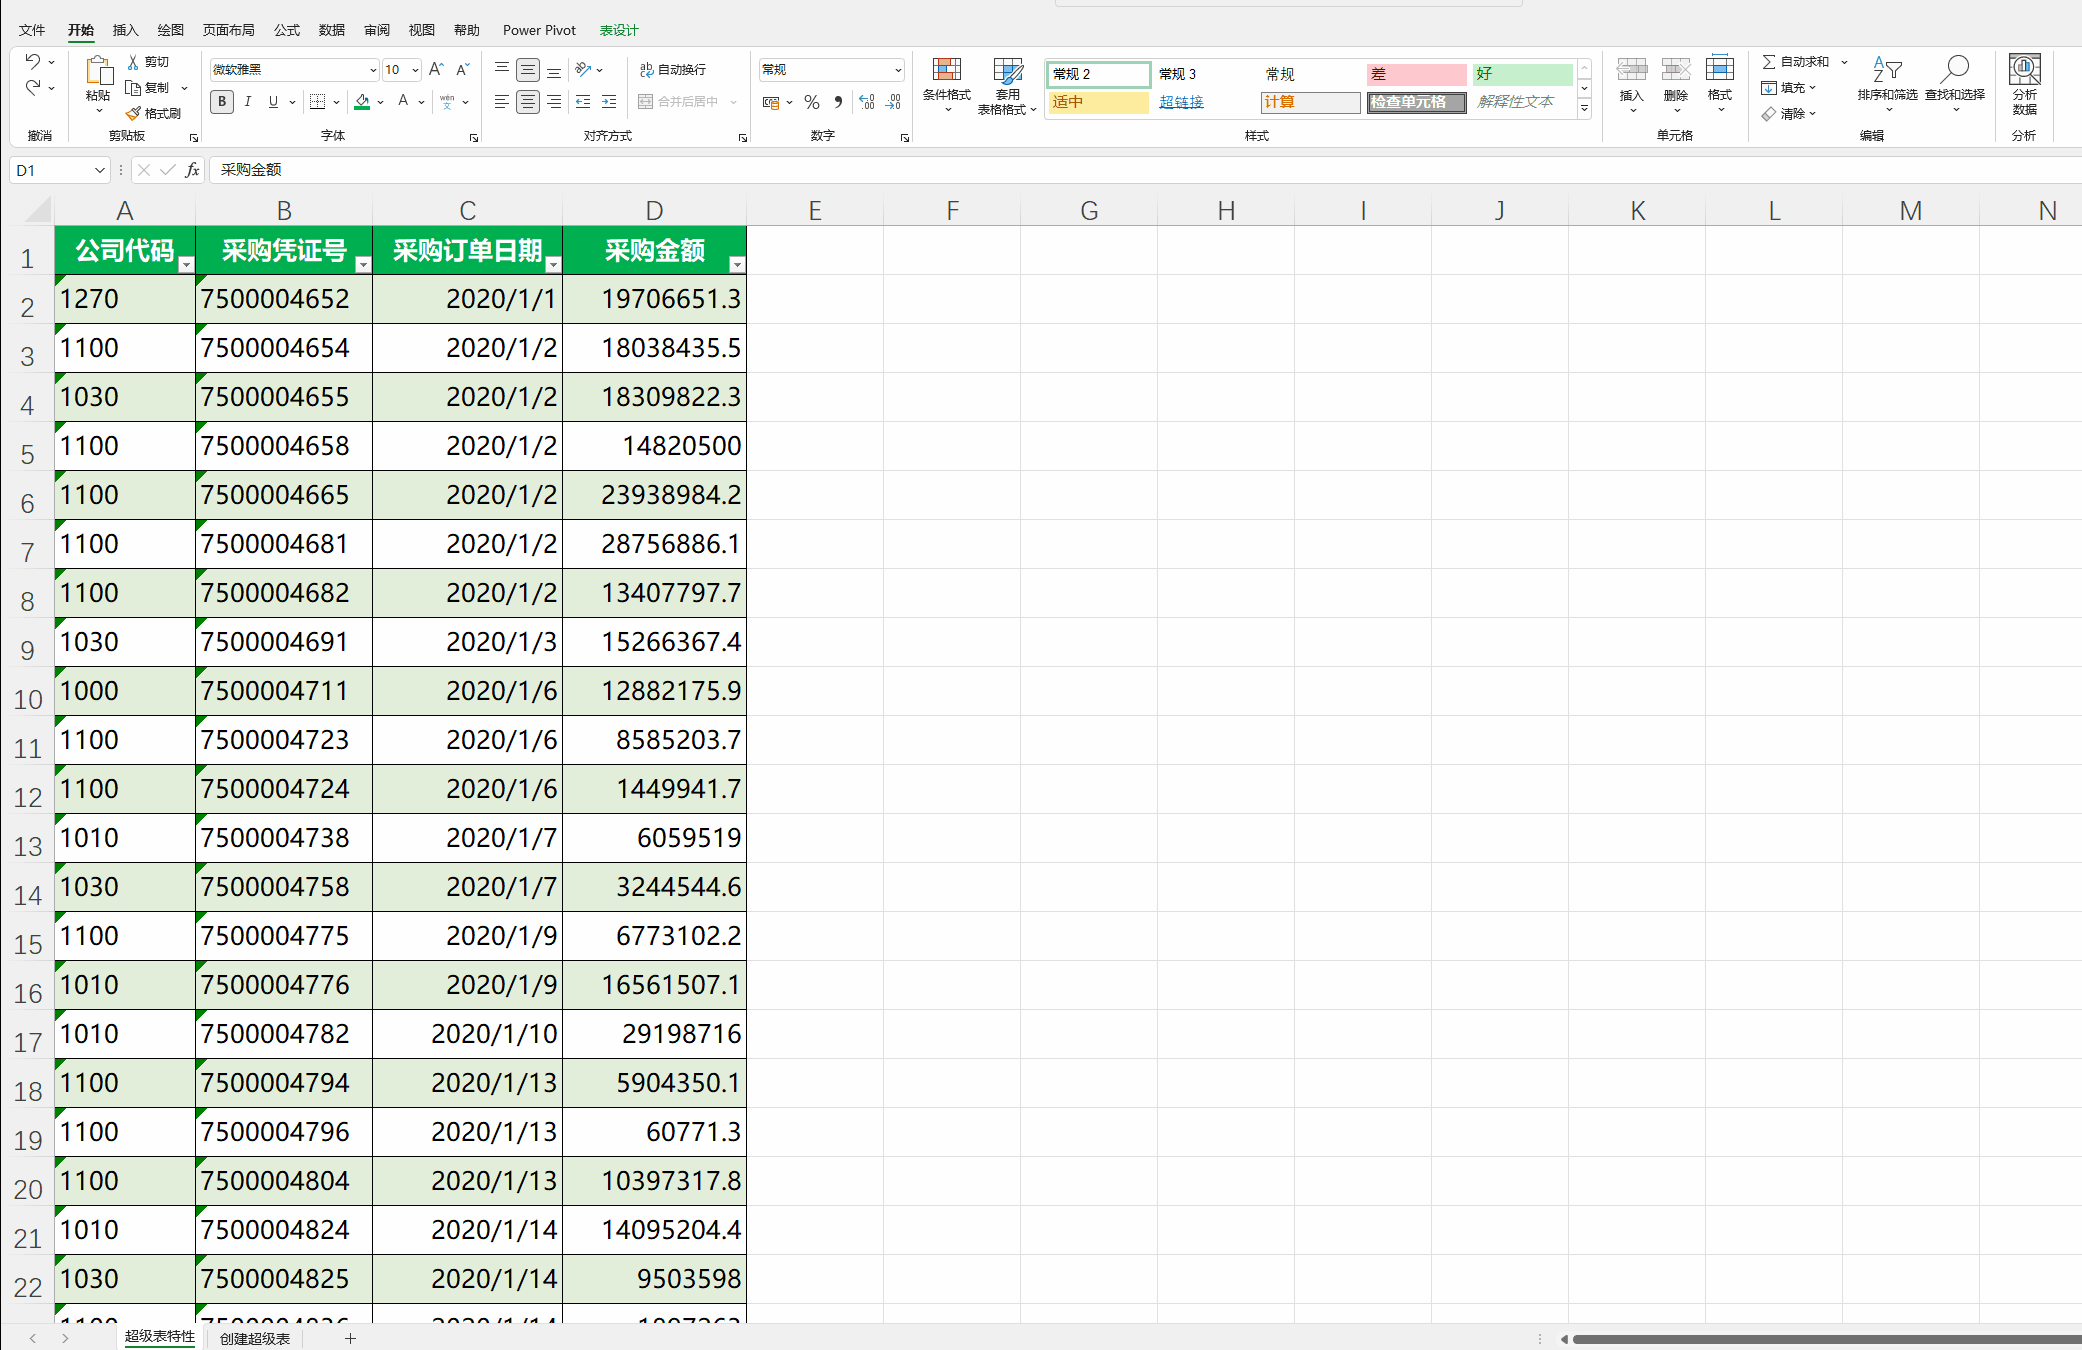Click the Cut (剪切) scissors icon
This screenshot has width=2082, height=1350.
point(134,62)
